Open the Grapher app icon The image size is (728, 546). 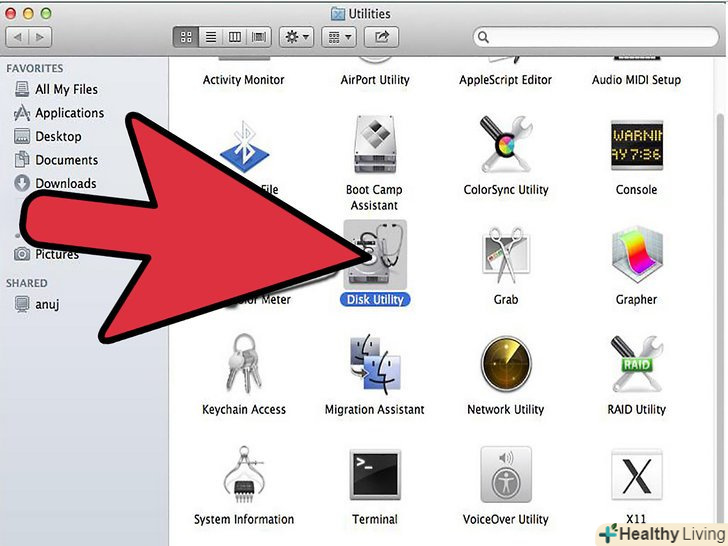tap(637, 255)
